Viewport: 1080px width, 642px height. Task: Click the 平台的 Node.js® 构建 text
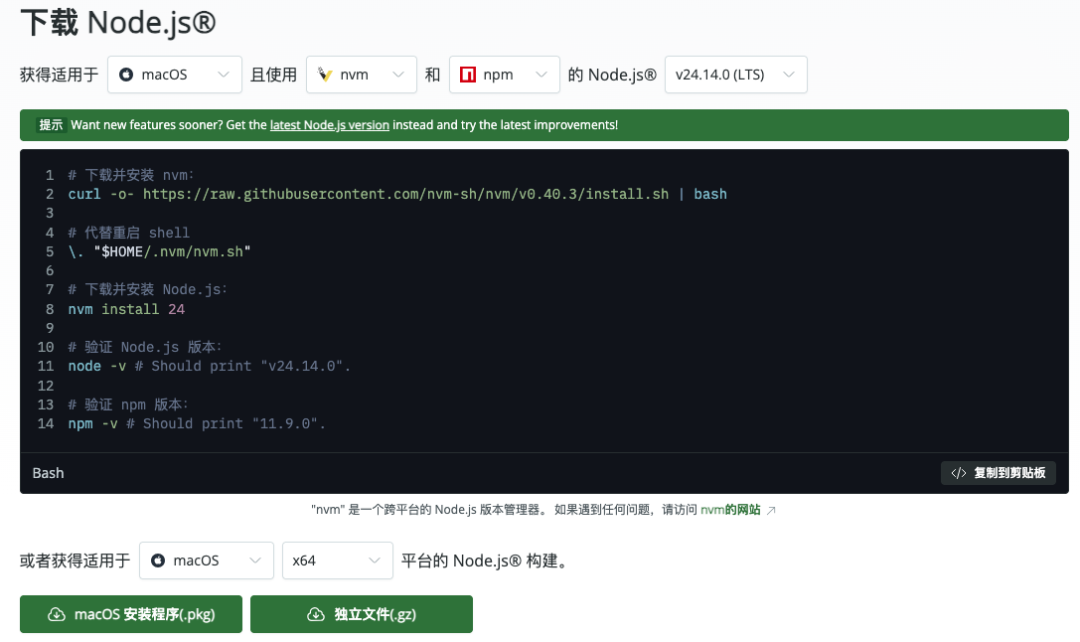click(x=486, y=561)
